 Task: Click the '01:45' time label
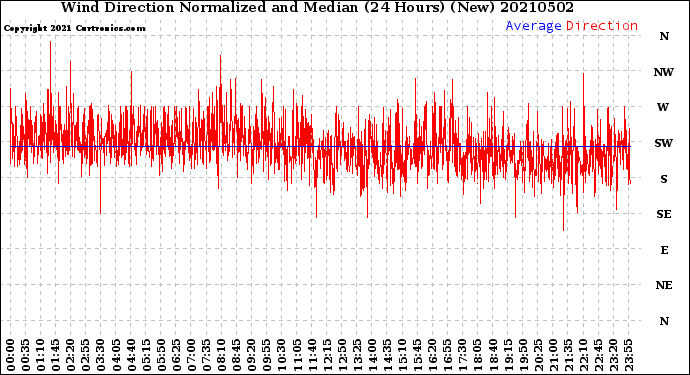tap(56, 355)
